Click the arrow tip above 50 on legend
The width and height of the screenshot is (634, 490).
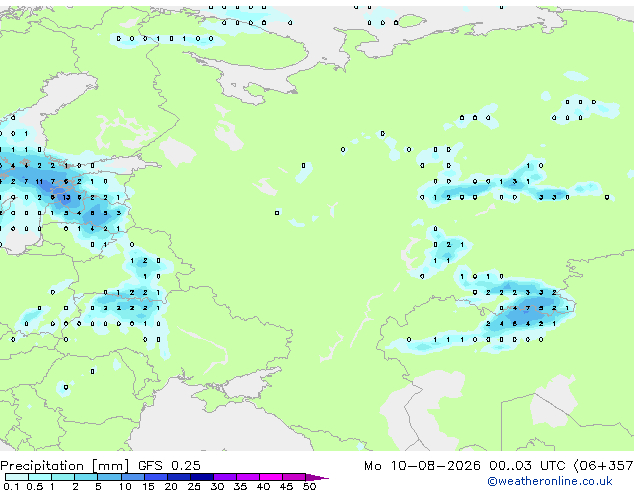coord(317,477)
